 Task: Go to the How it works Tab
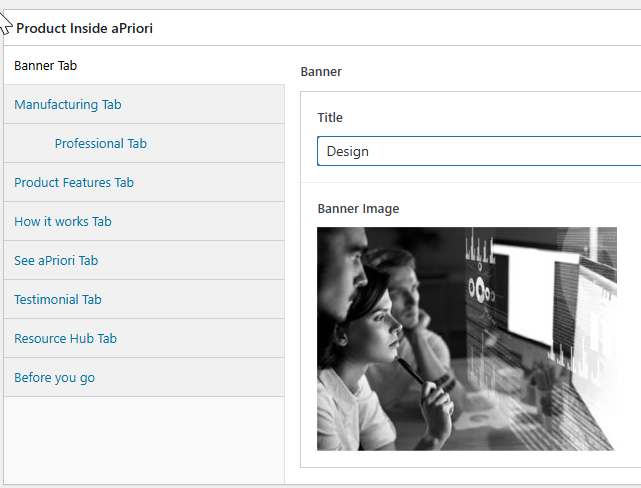coord(144,222)
